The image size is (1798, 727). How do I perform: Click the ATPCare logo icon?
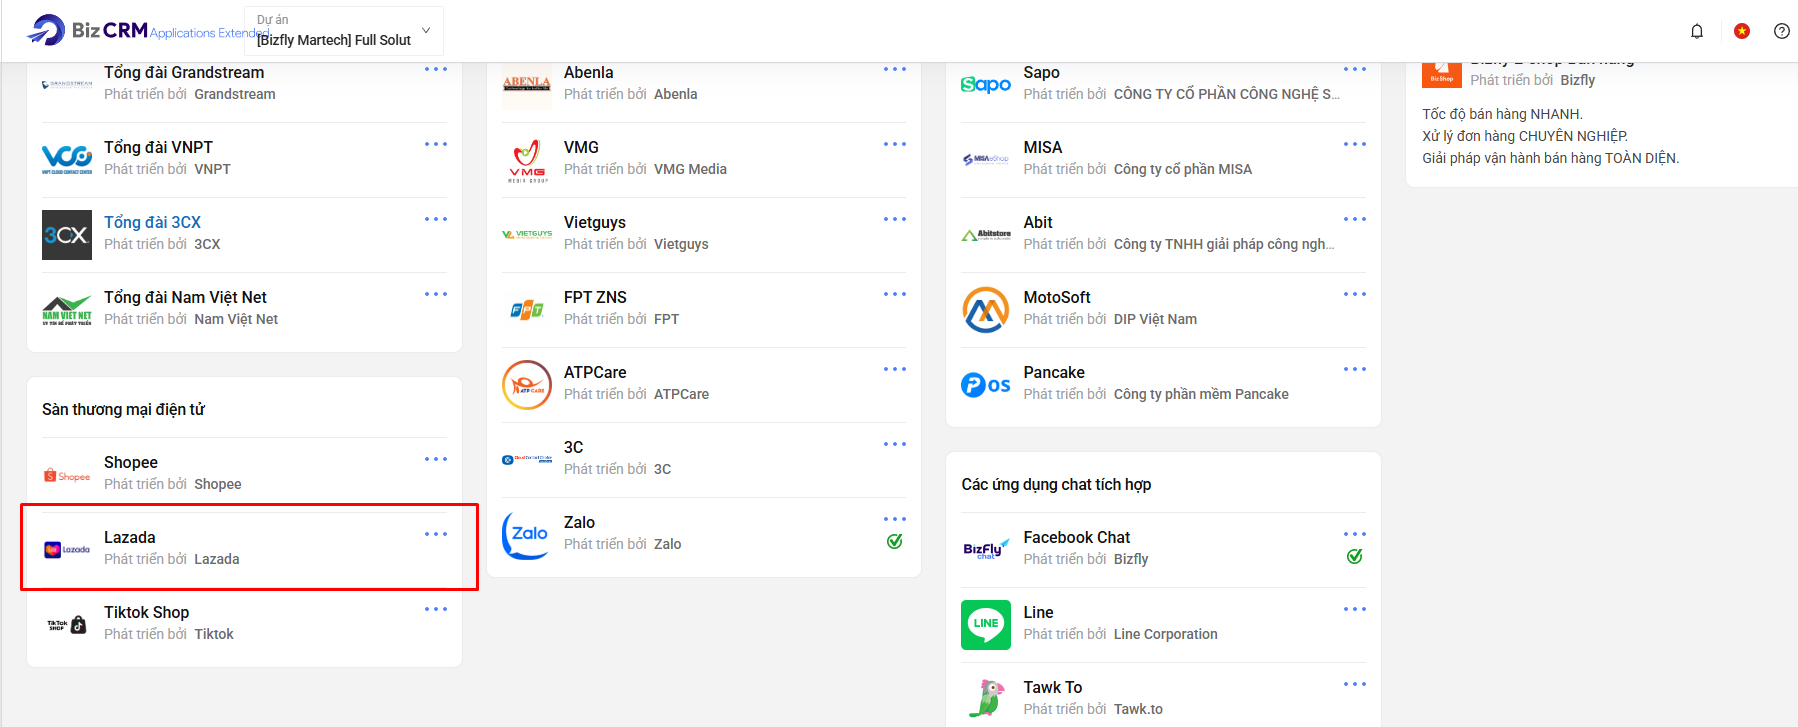pos(527,385)
